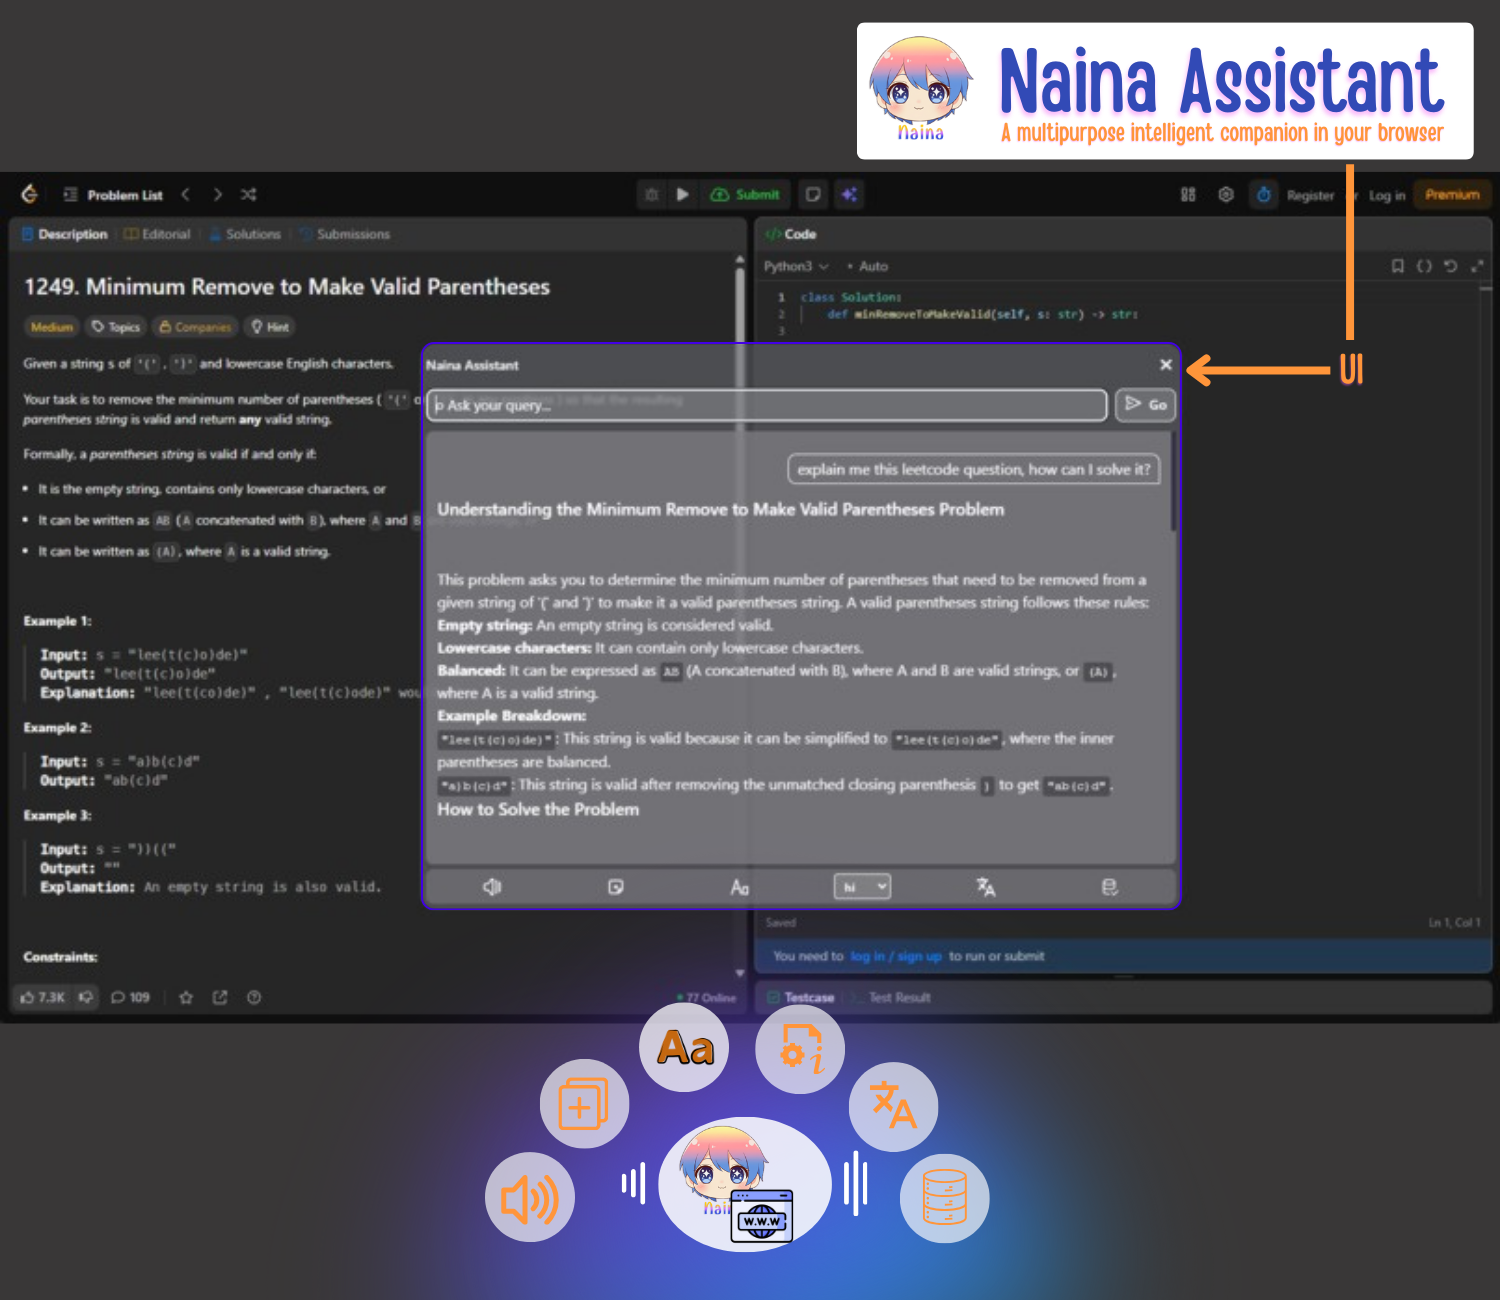1500x1300 pixels.
Task: Click the translate icon in Naina Assistant toolbar
Action: pos(986,887)
